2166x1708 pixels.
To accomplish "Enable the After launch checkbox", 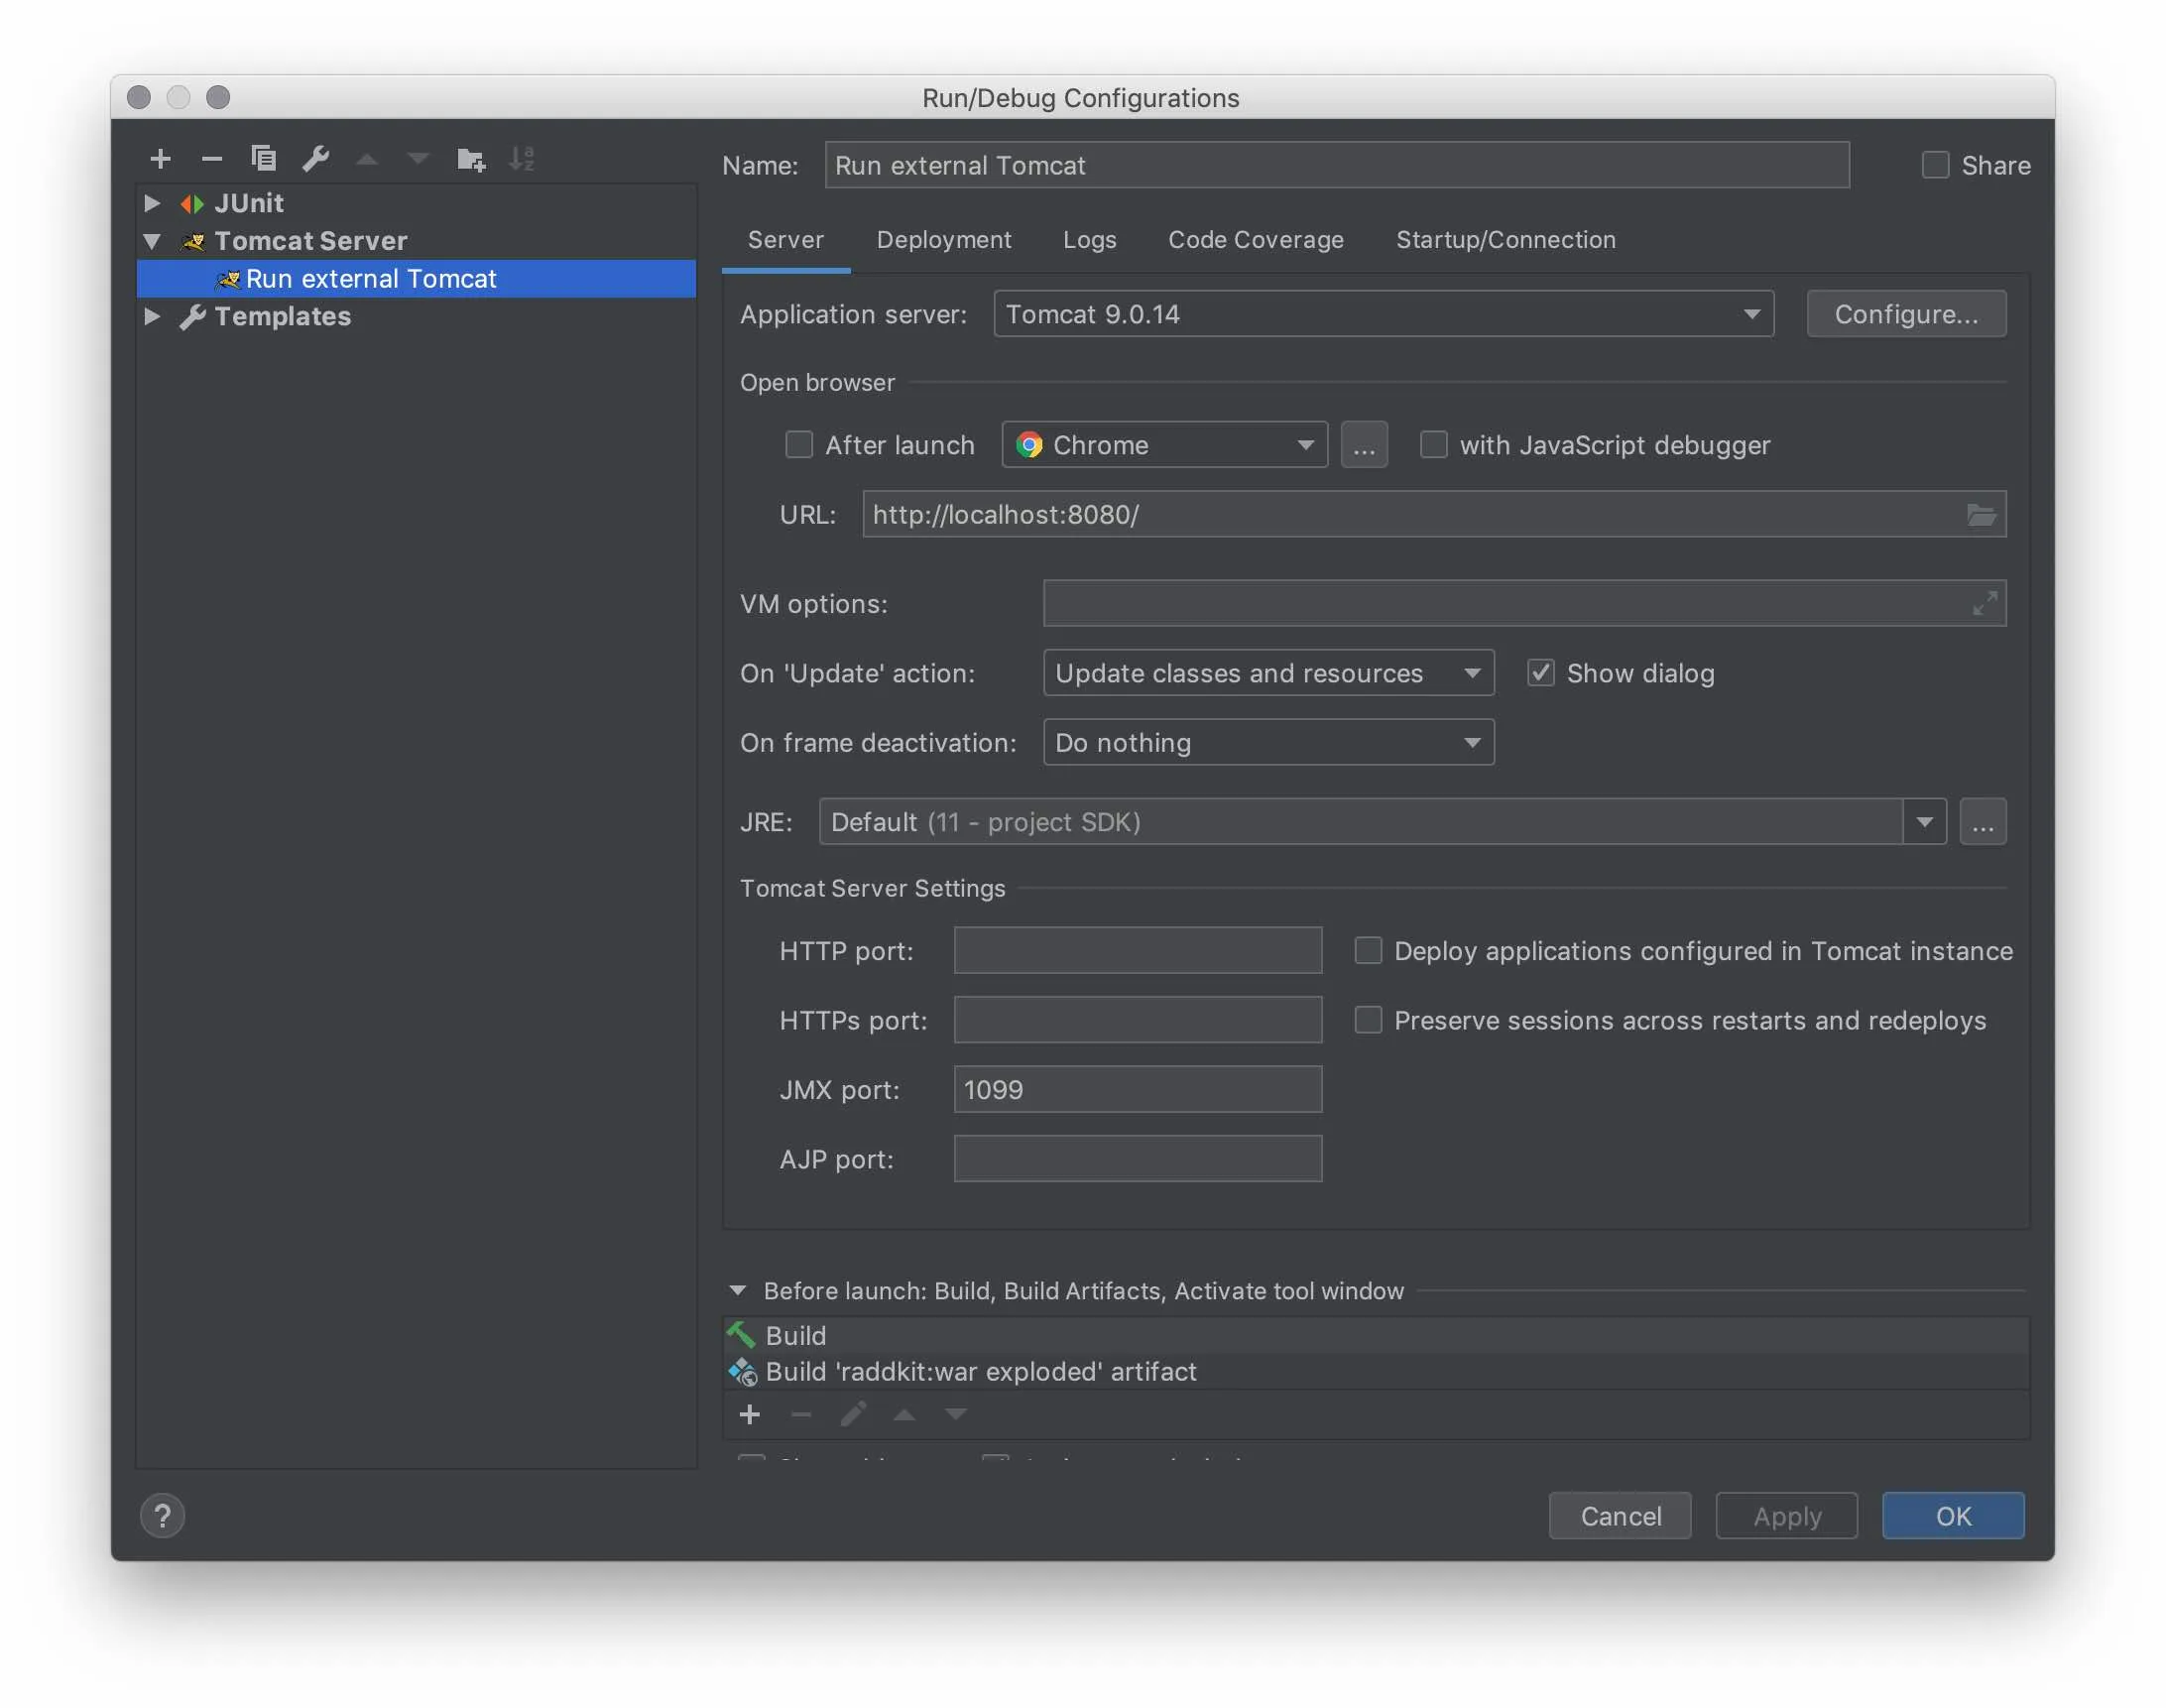I will [798, 445].
